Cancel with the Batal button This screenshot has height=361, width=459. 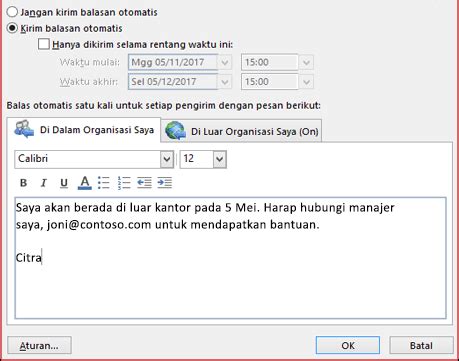[x=421, y=345]
